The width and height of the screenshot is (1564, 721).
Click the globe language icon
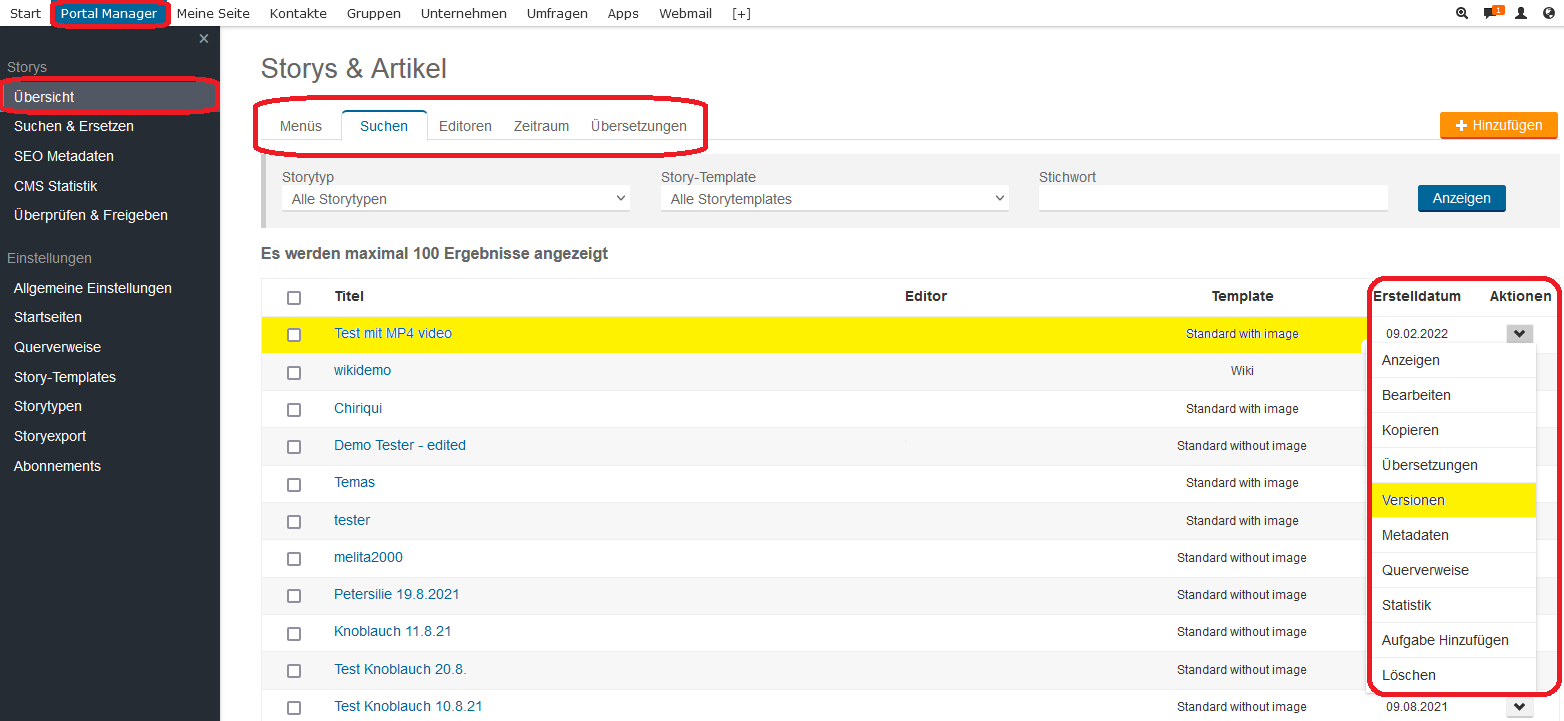(x=1549, y=13)
